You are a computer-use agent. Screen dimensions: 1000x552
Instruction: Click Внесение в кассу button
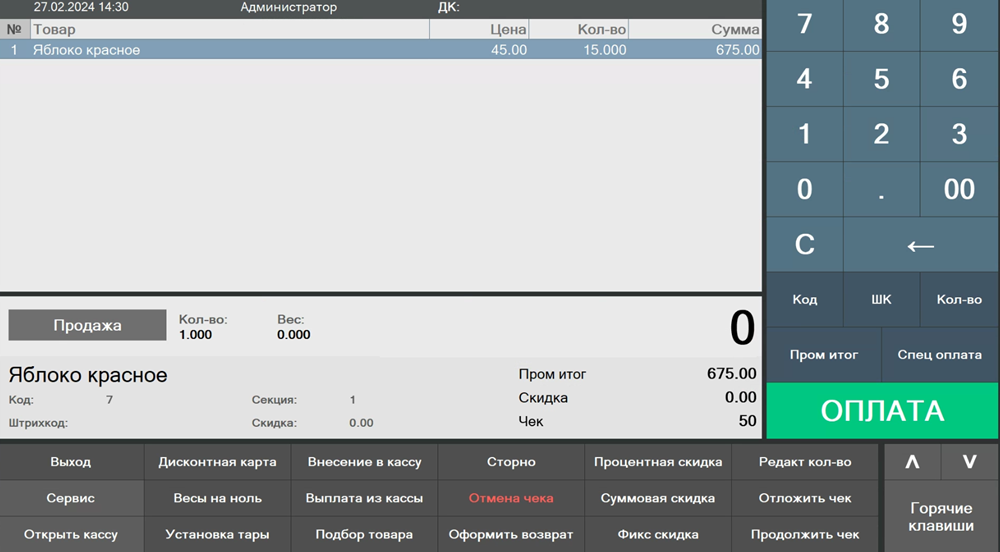[364, 462]
